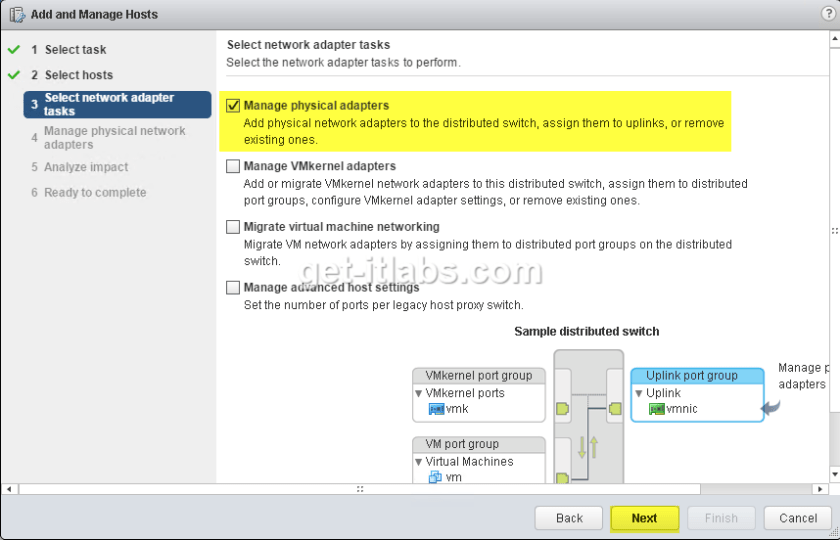Click vertical scrollbar down arrow
Screen dimensions: 840x540
click(x=835, y=474)
